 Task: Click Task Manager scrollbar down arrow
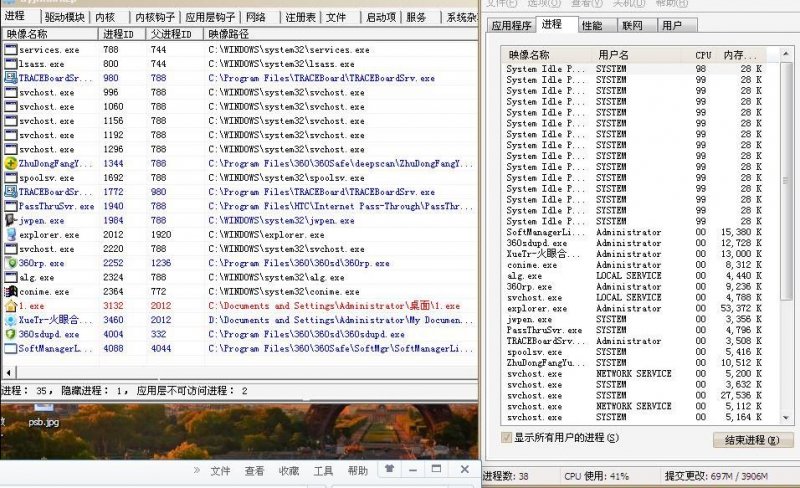point(786,417)
